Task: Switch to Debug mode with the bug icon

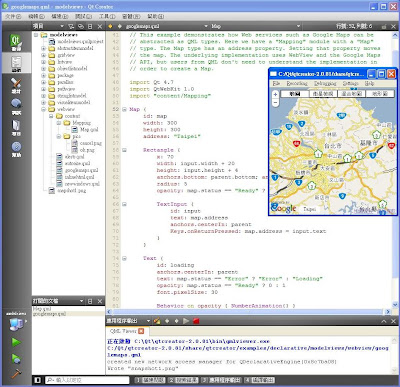Action: pos(16,107)
